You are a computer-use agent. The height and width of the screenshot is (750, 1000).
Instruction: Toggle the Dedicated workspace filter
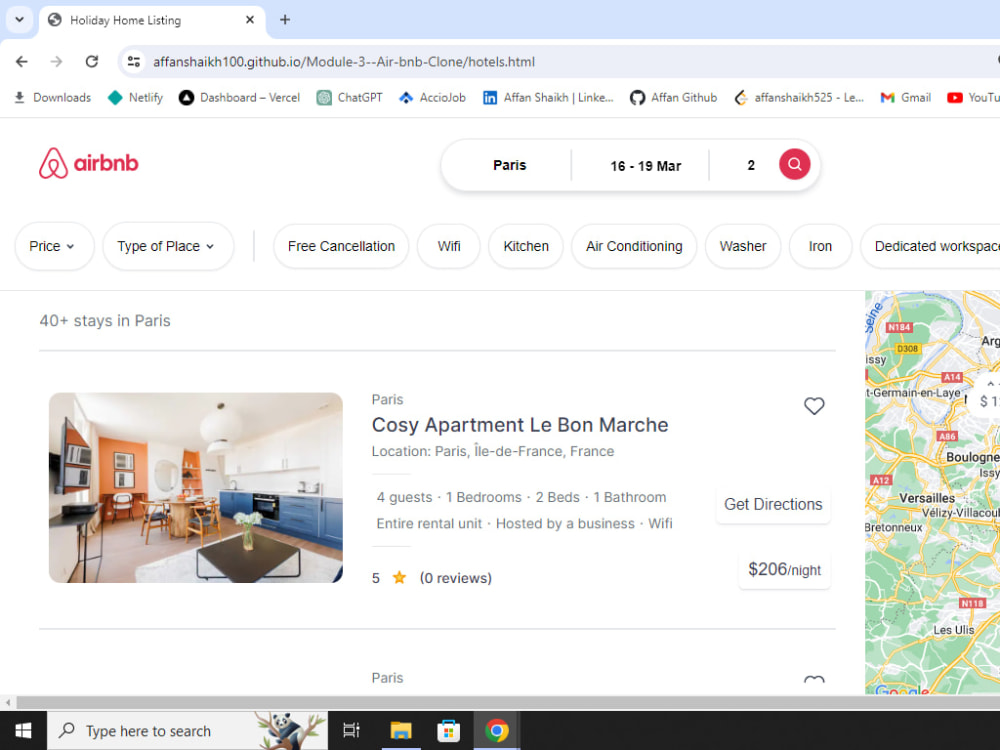point(930,246)
